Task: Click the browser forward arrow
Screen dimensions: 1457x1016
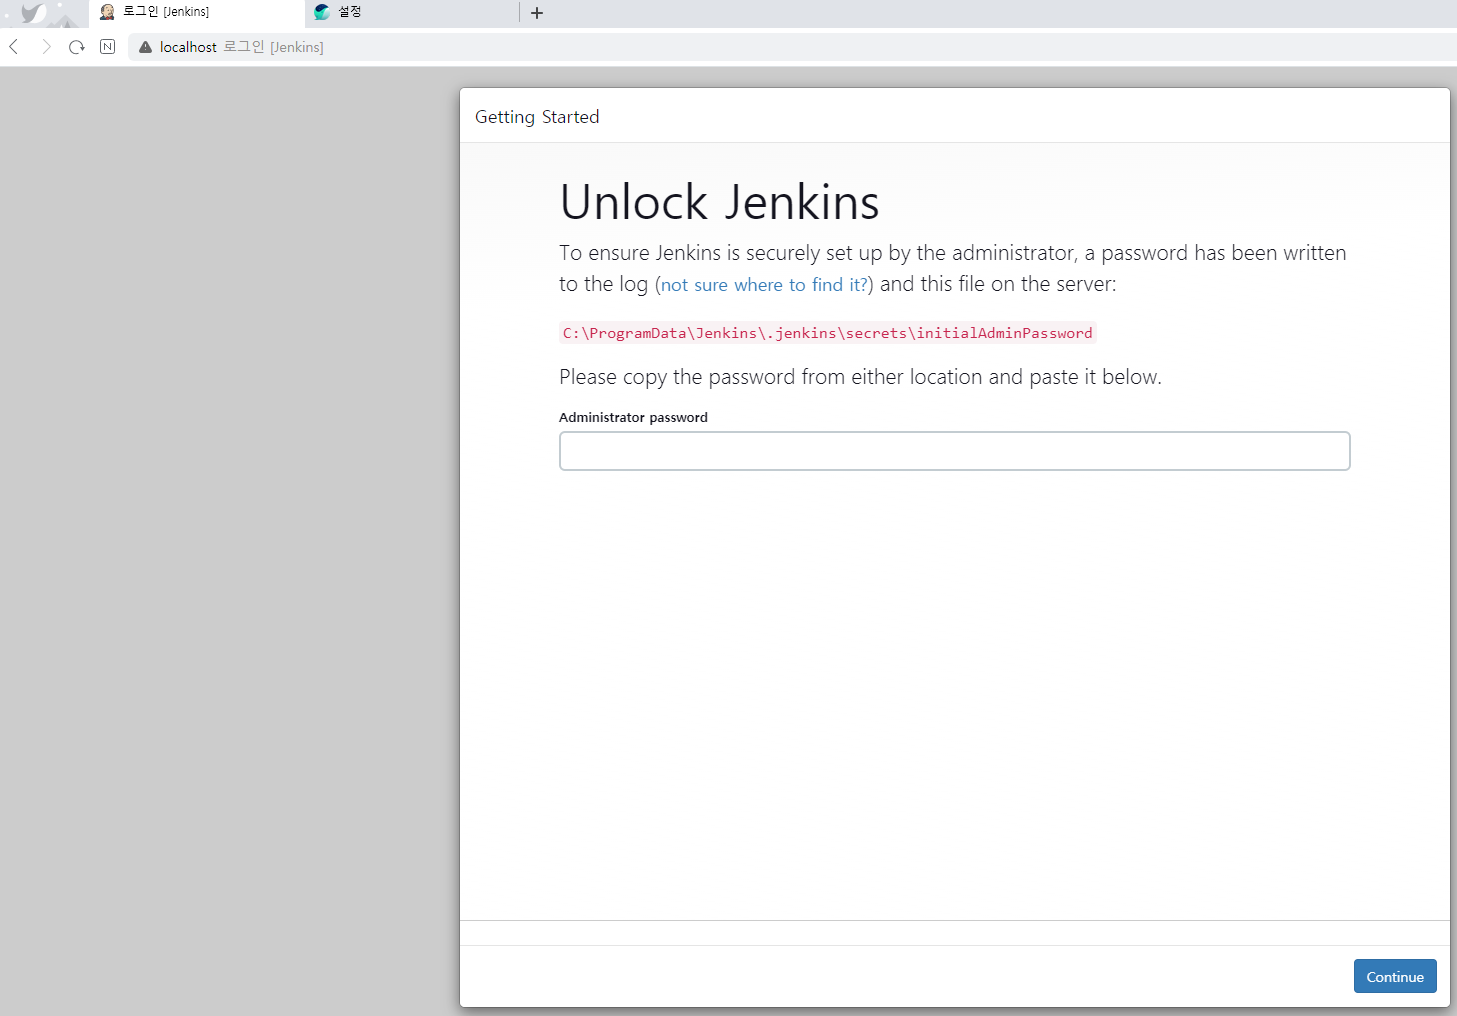Action: pyautogui.click(x=46, y=47)
